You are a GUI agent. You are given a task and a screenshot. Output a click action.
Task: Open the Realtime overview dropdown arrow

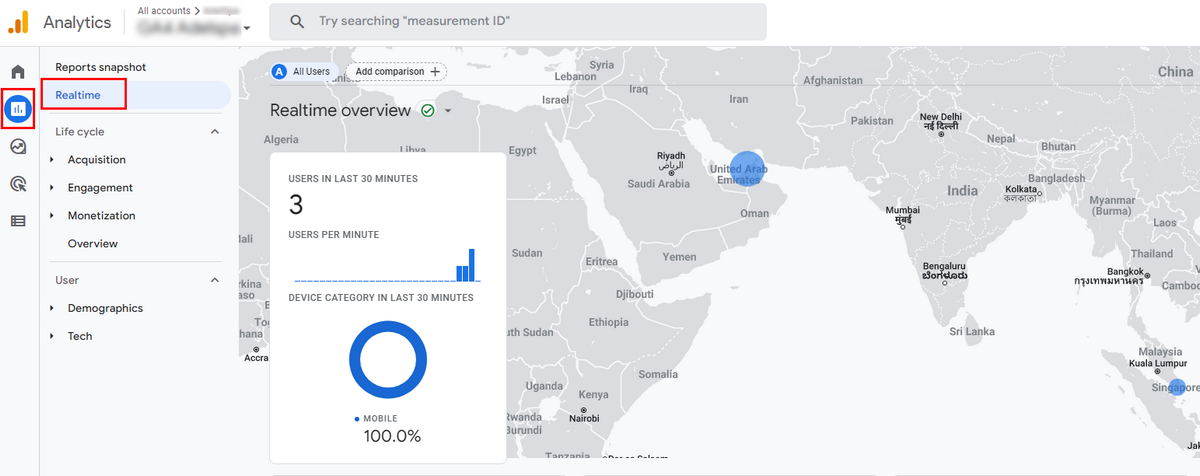coord(448,111)
